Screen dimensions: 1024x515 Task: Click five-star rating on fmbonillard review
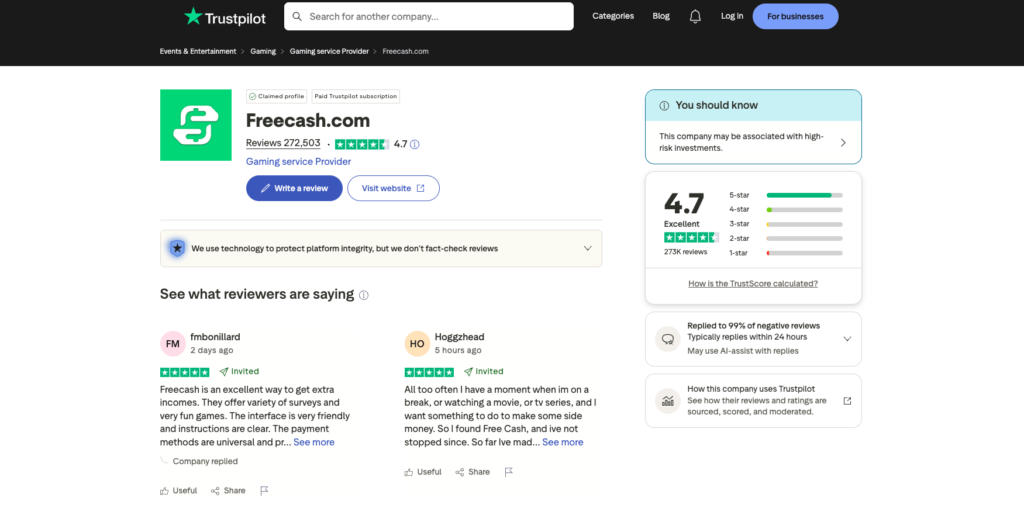point(185,372)
